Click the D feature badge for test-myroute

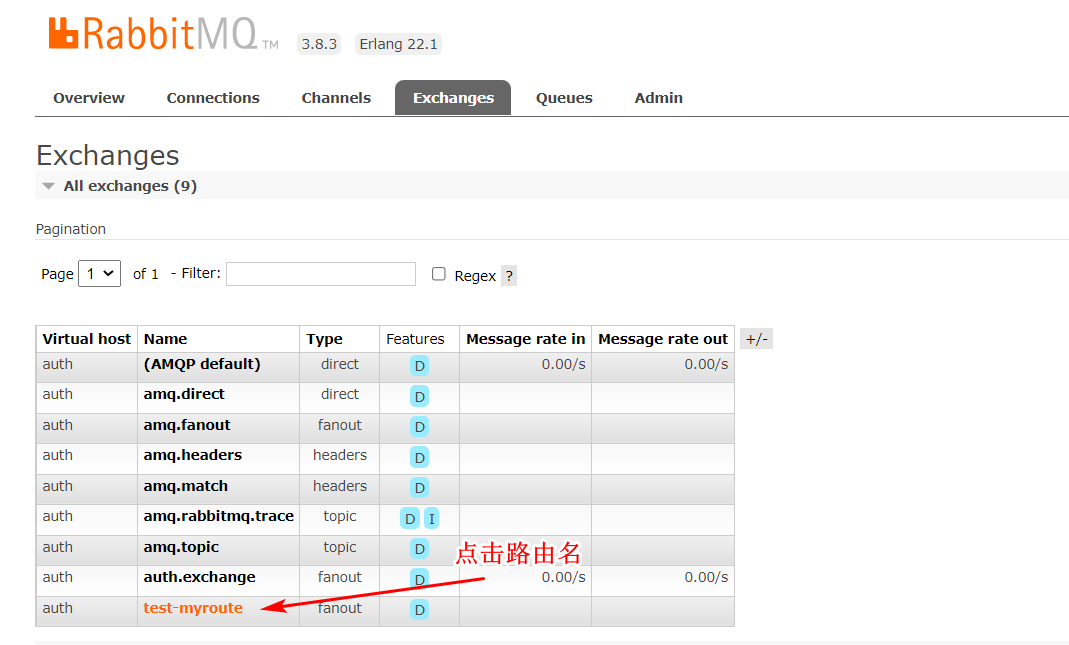click(x=419, y=610)
